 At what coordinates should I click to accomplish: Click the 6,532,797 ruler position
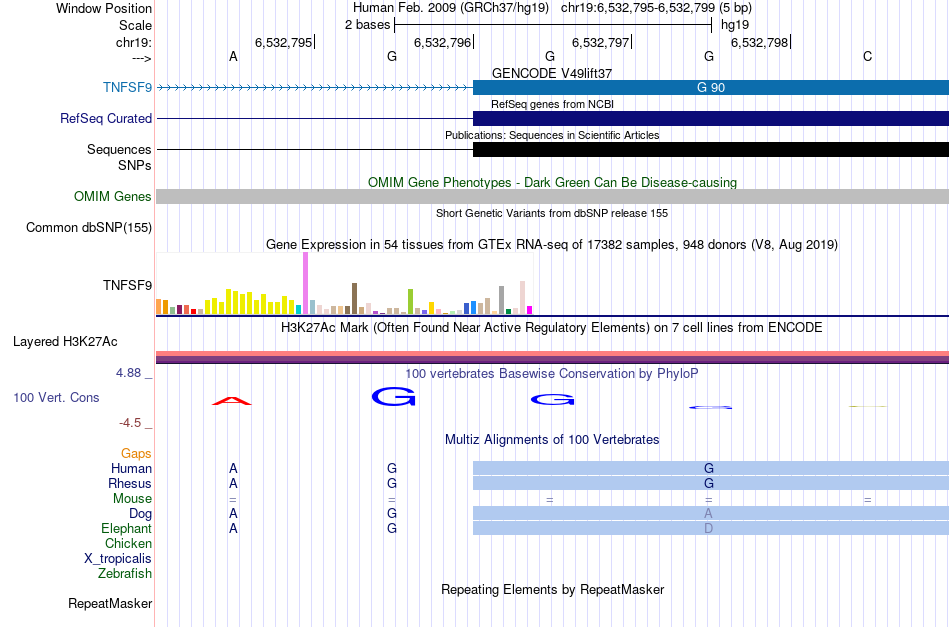tap(600, 42)
